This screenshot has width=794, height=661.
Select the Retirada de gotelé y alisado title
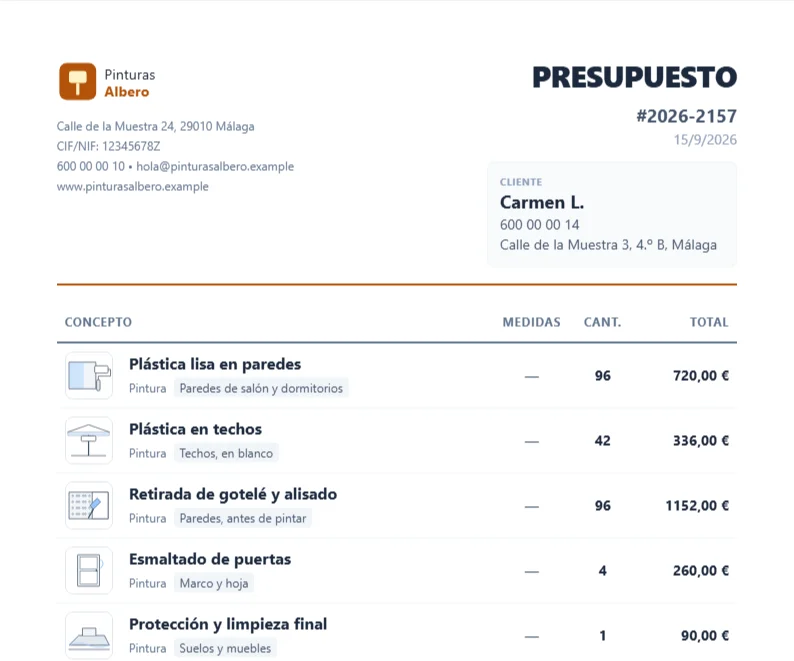click(233, 494)
